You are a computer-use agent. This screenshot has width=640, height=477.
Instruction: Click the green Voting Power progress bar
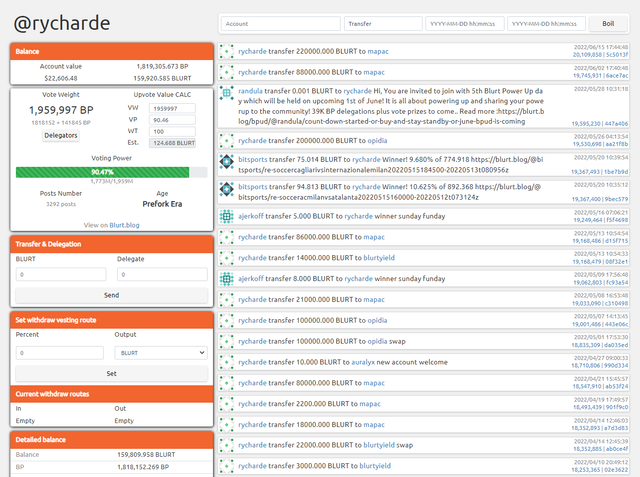click(x=102, y=172)
